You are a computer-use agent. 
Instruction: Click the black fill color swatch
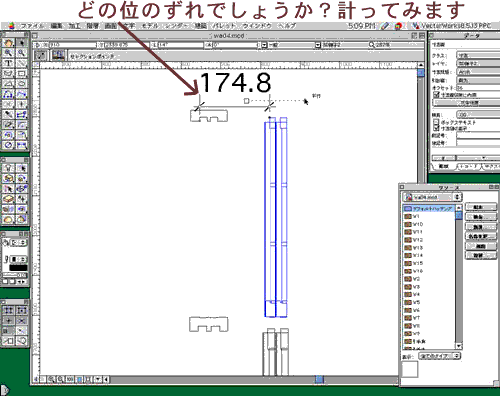[18, 268]
